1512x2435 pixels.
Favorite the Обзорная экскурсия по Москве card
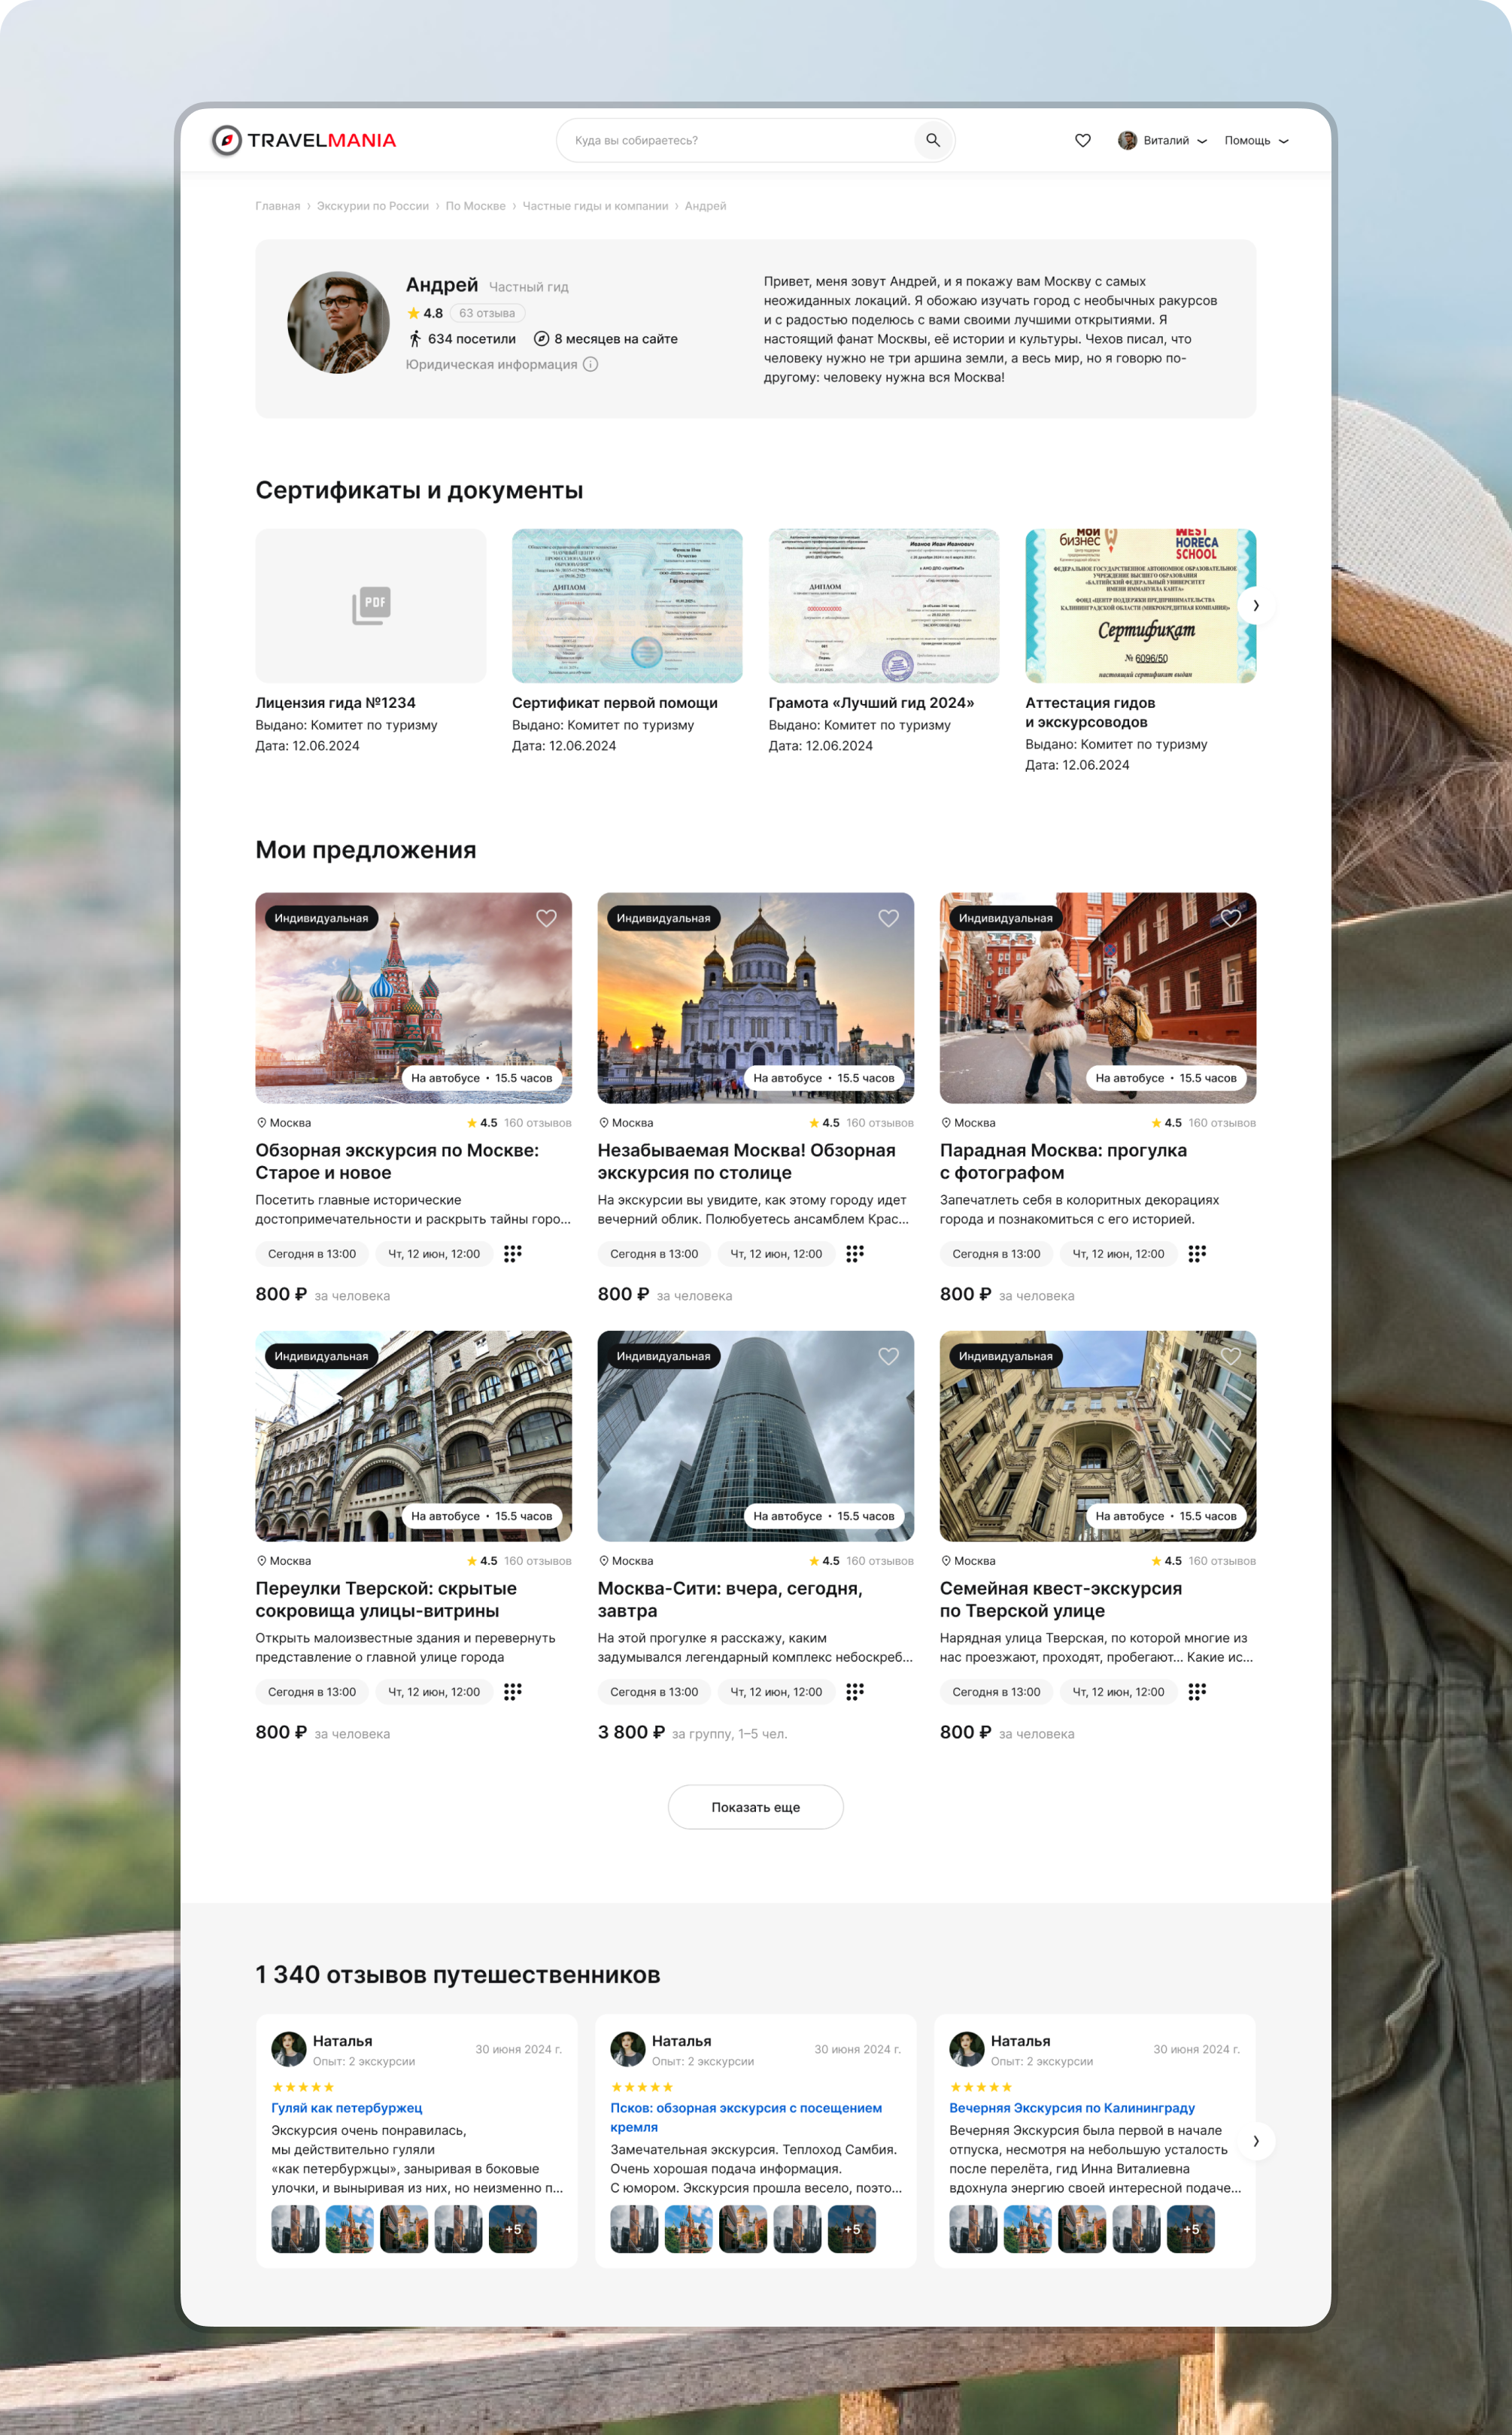pos(546,918)
